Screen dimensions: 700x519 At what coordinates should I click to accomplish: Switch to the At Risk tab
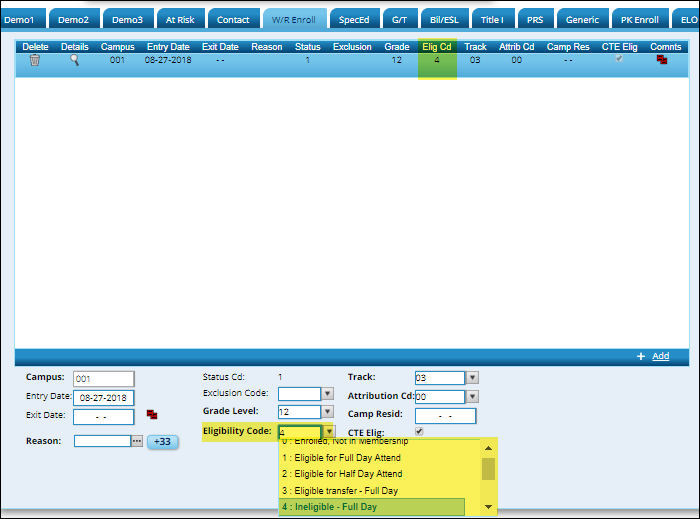pos(180,19)
